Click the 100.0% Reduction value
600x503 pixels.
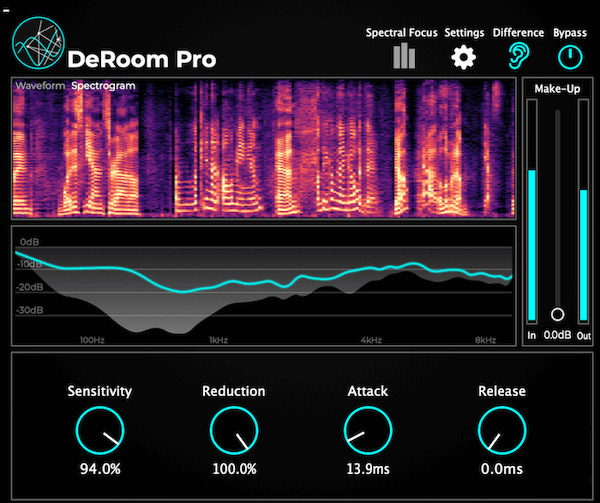click(234, 468)
